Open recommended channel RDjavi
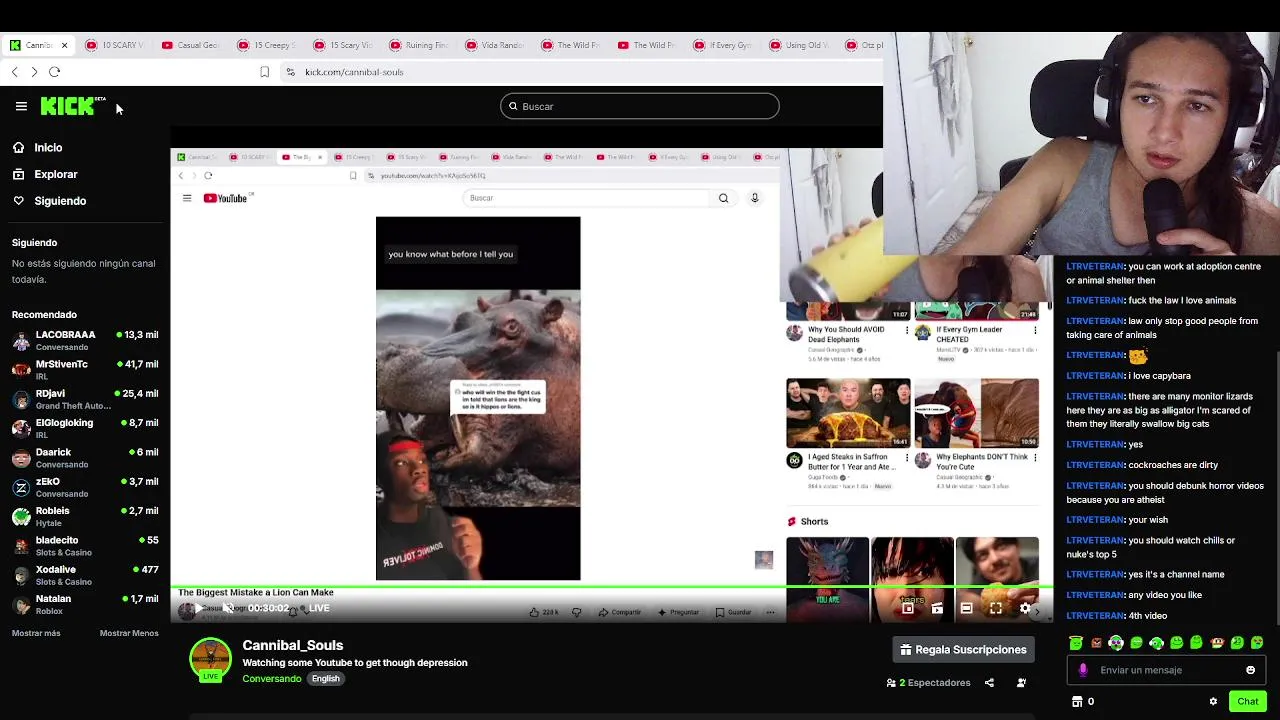Screen dimensions: 1280x720 tap(85, 399)
